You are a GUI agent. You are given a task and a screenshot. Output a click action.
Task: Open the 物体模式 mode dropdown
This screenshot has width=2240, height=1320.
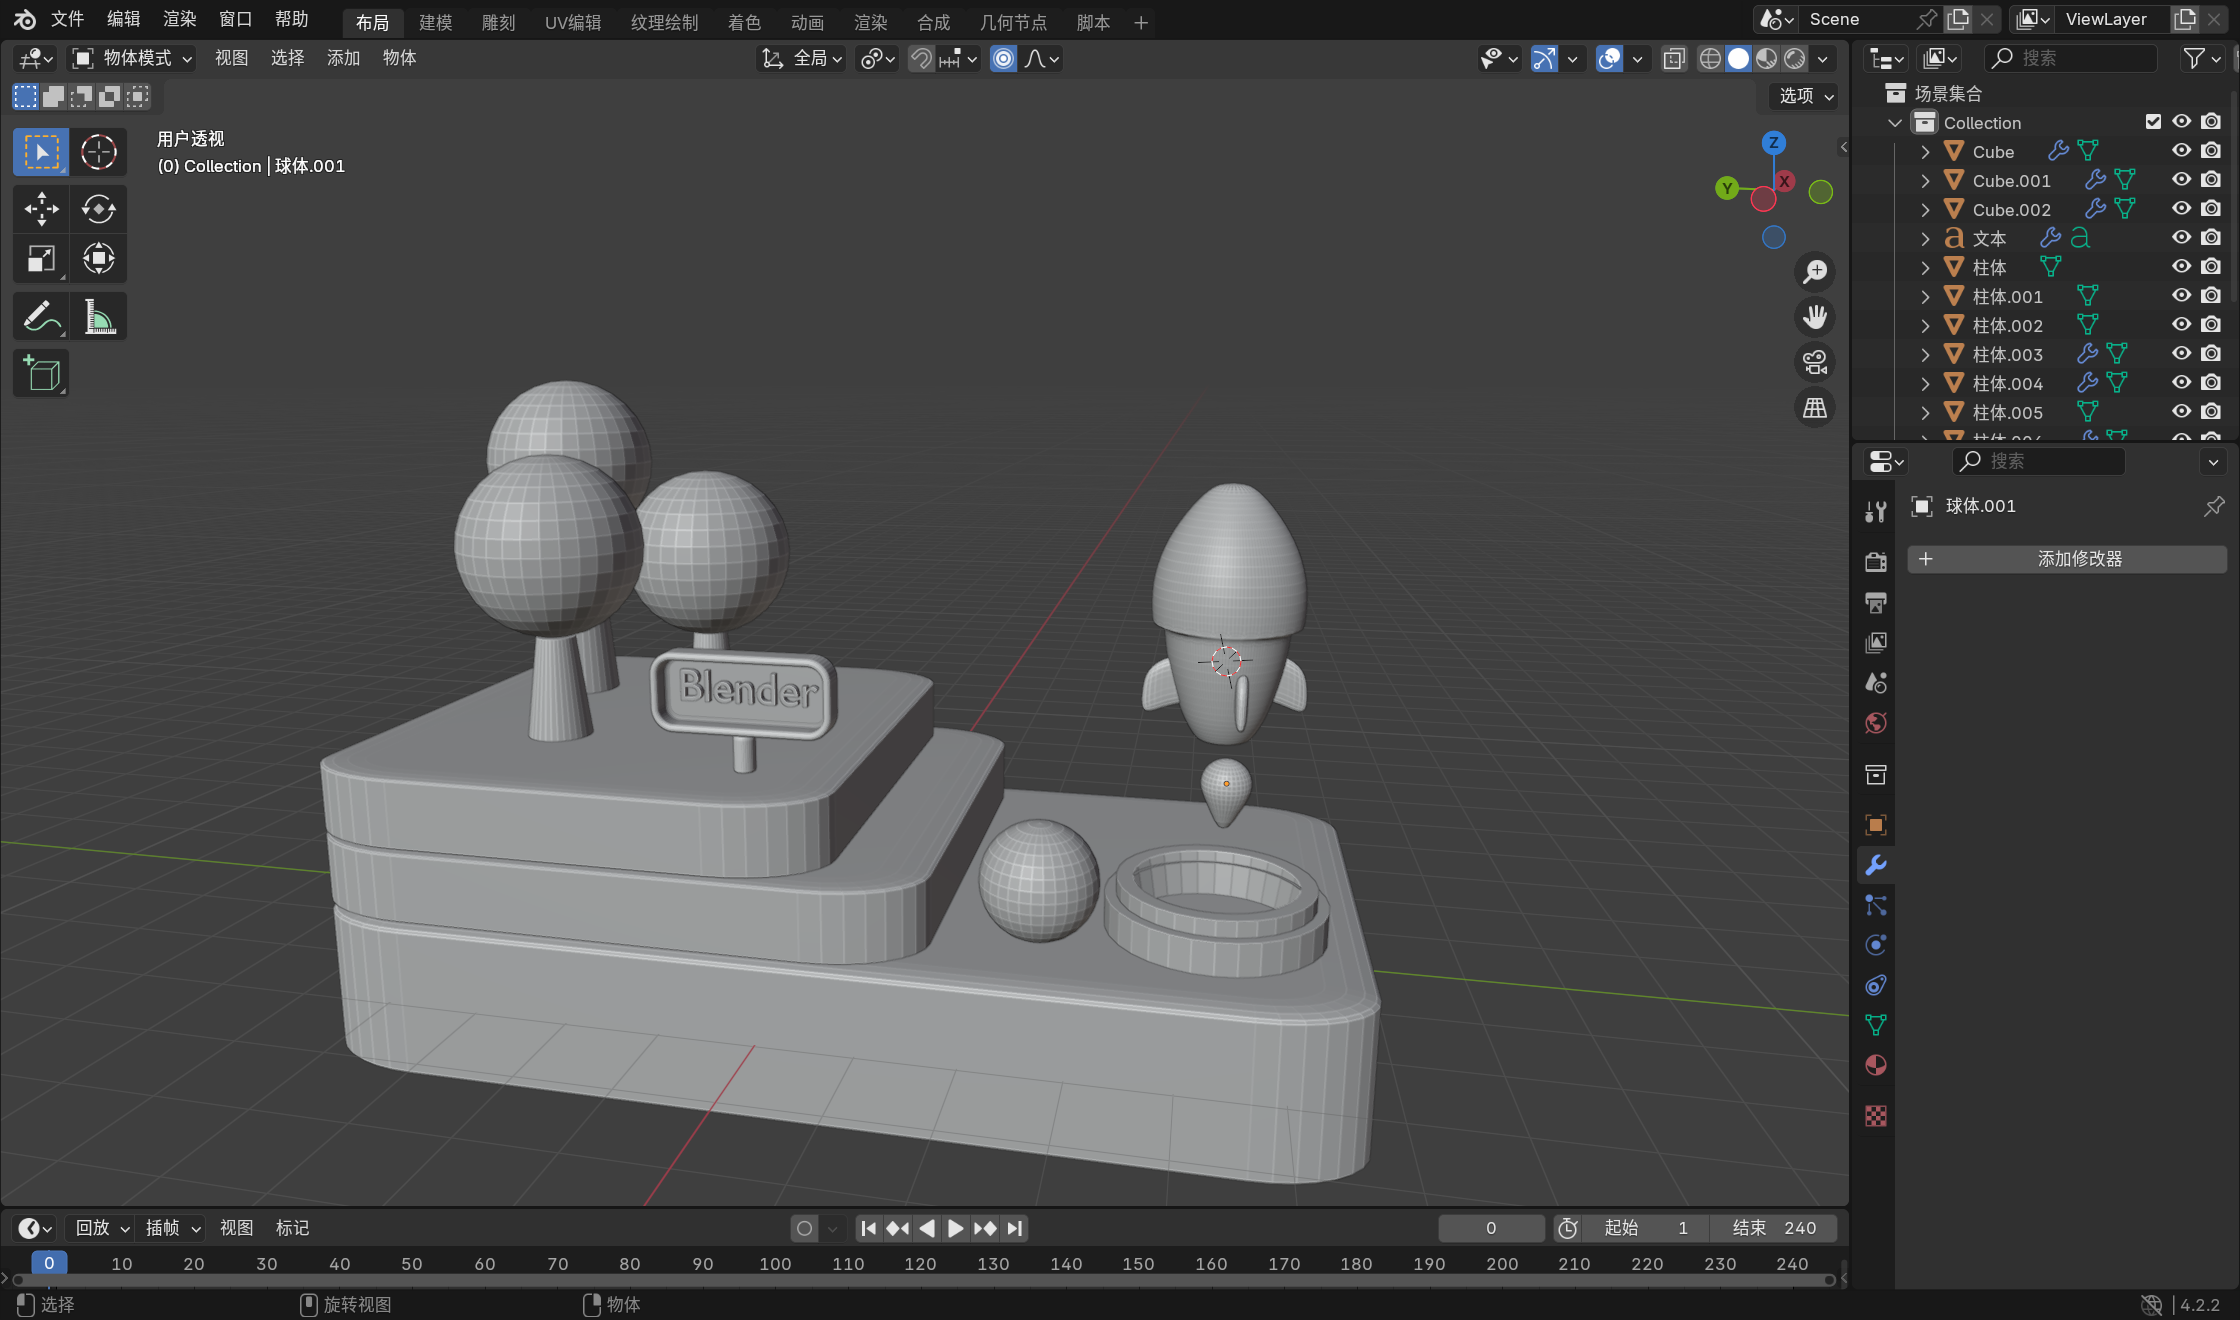(132, 59)
